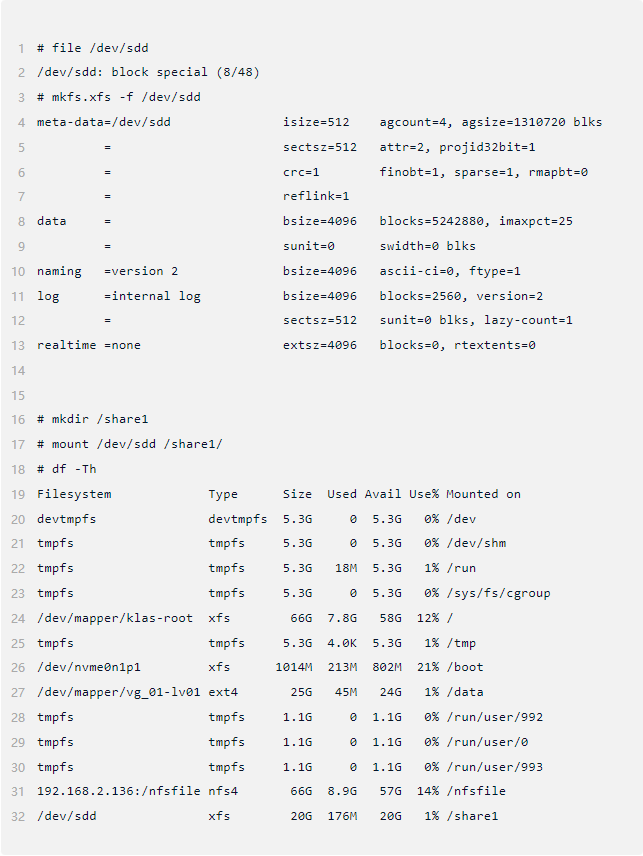Click the 'Filesystem' column header
This screenshot has width=643, height=856.
(74, 494)
